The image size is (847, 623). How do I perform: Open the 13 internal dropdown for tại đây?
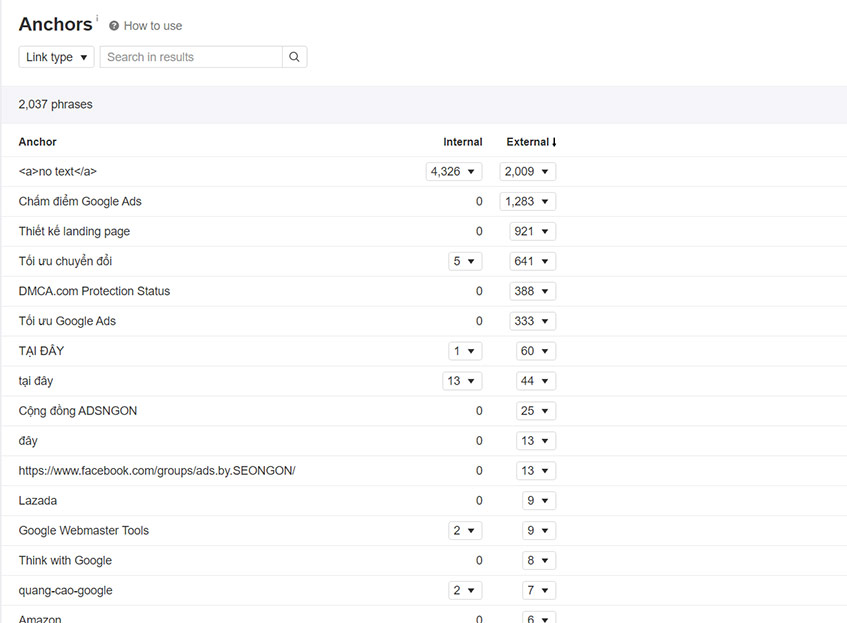(462, 381)
